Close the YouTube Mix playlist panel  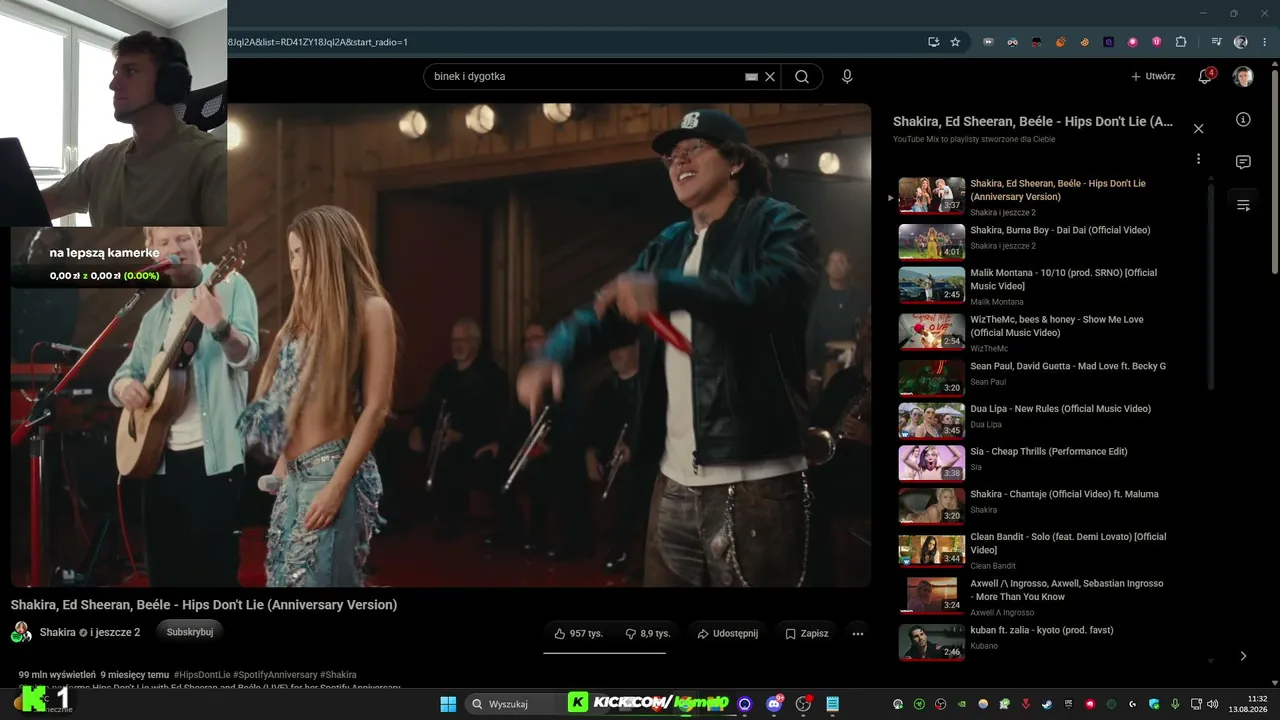(x=1198, y=128)
